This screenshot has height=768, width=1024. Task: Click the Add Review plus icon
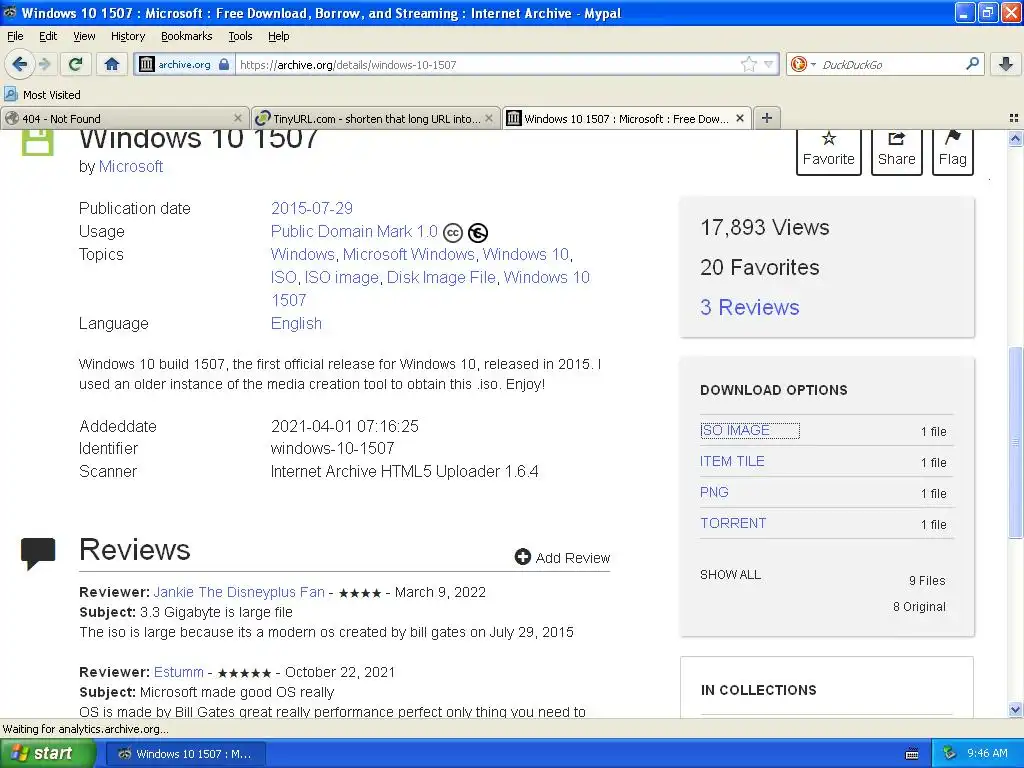(522, 556)
